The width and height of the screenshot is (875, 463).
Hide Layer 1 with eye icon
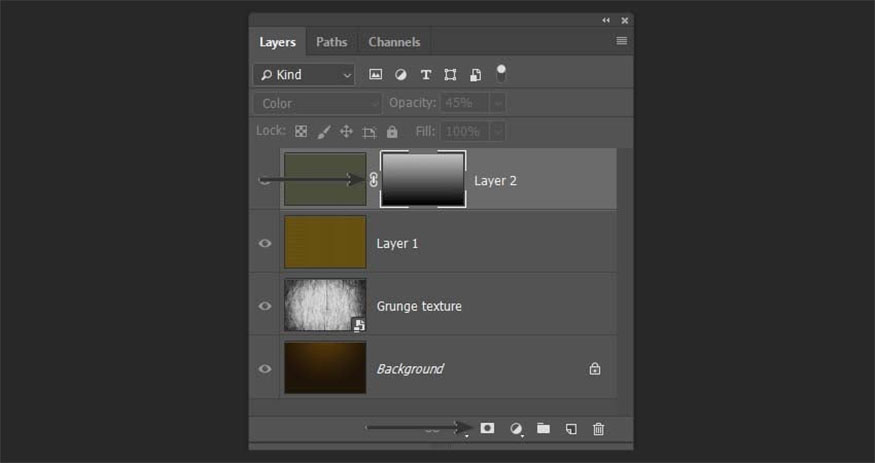(265, 243)
